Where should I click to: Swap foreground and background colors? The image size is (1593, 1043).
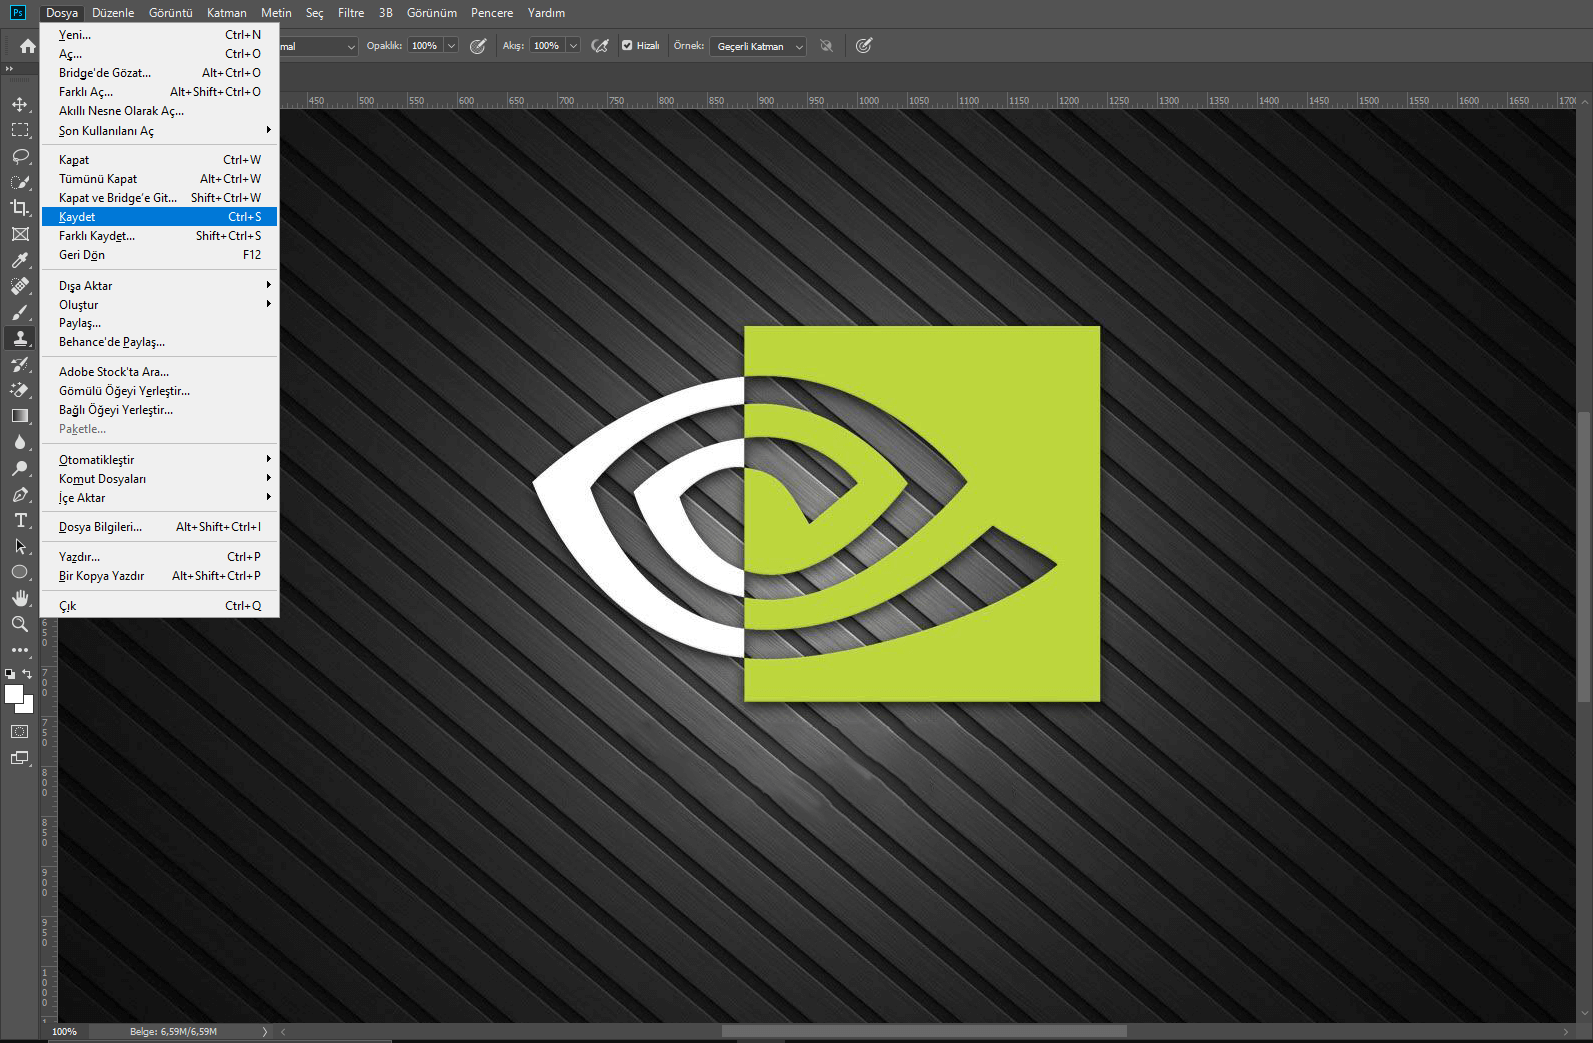[x=27, y=674]
